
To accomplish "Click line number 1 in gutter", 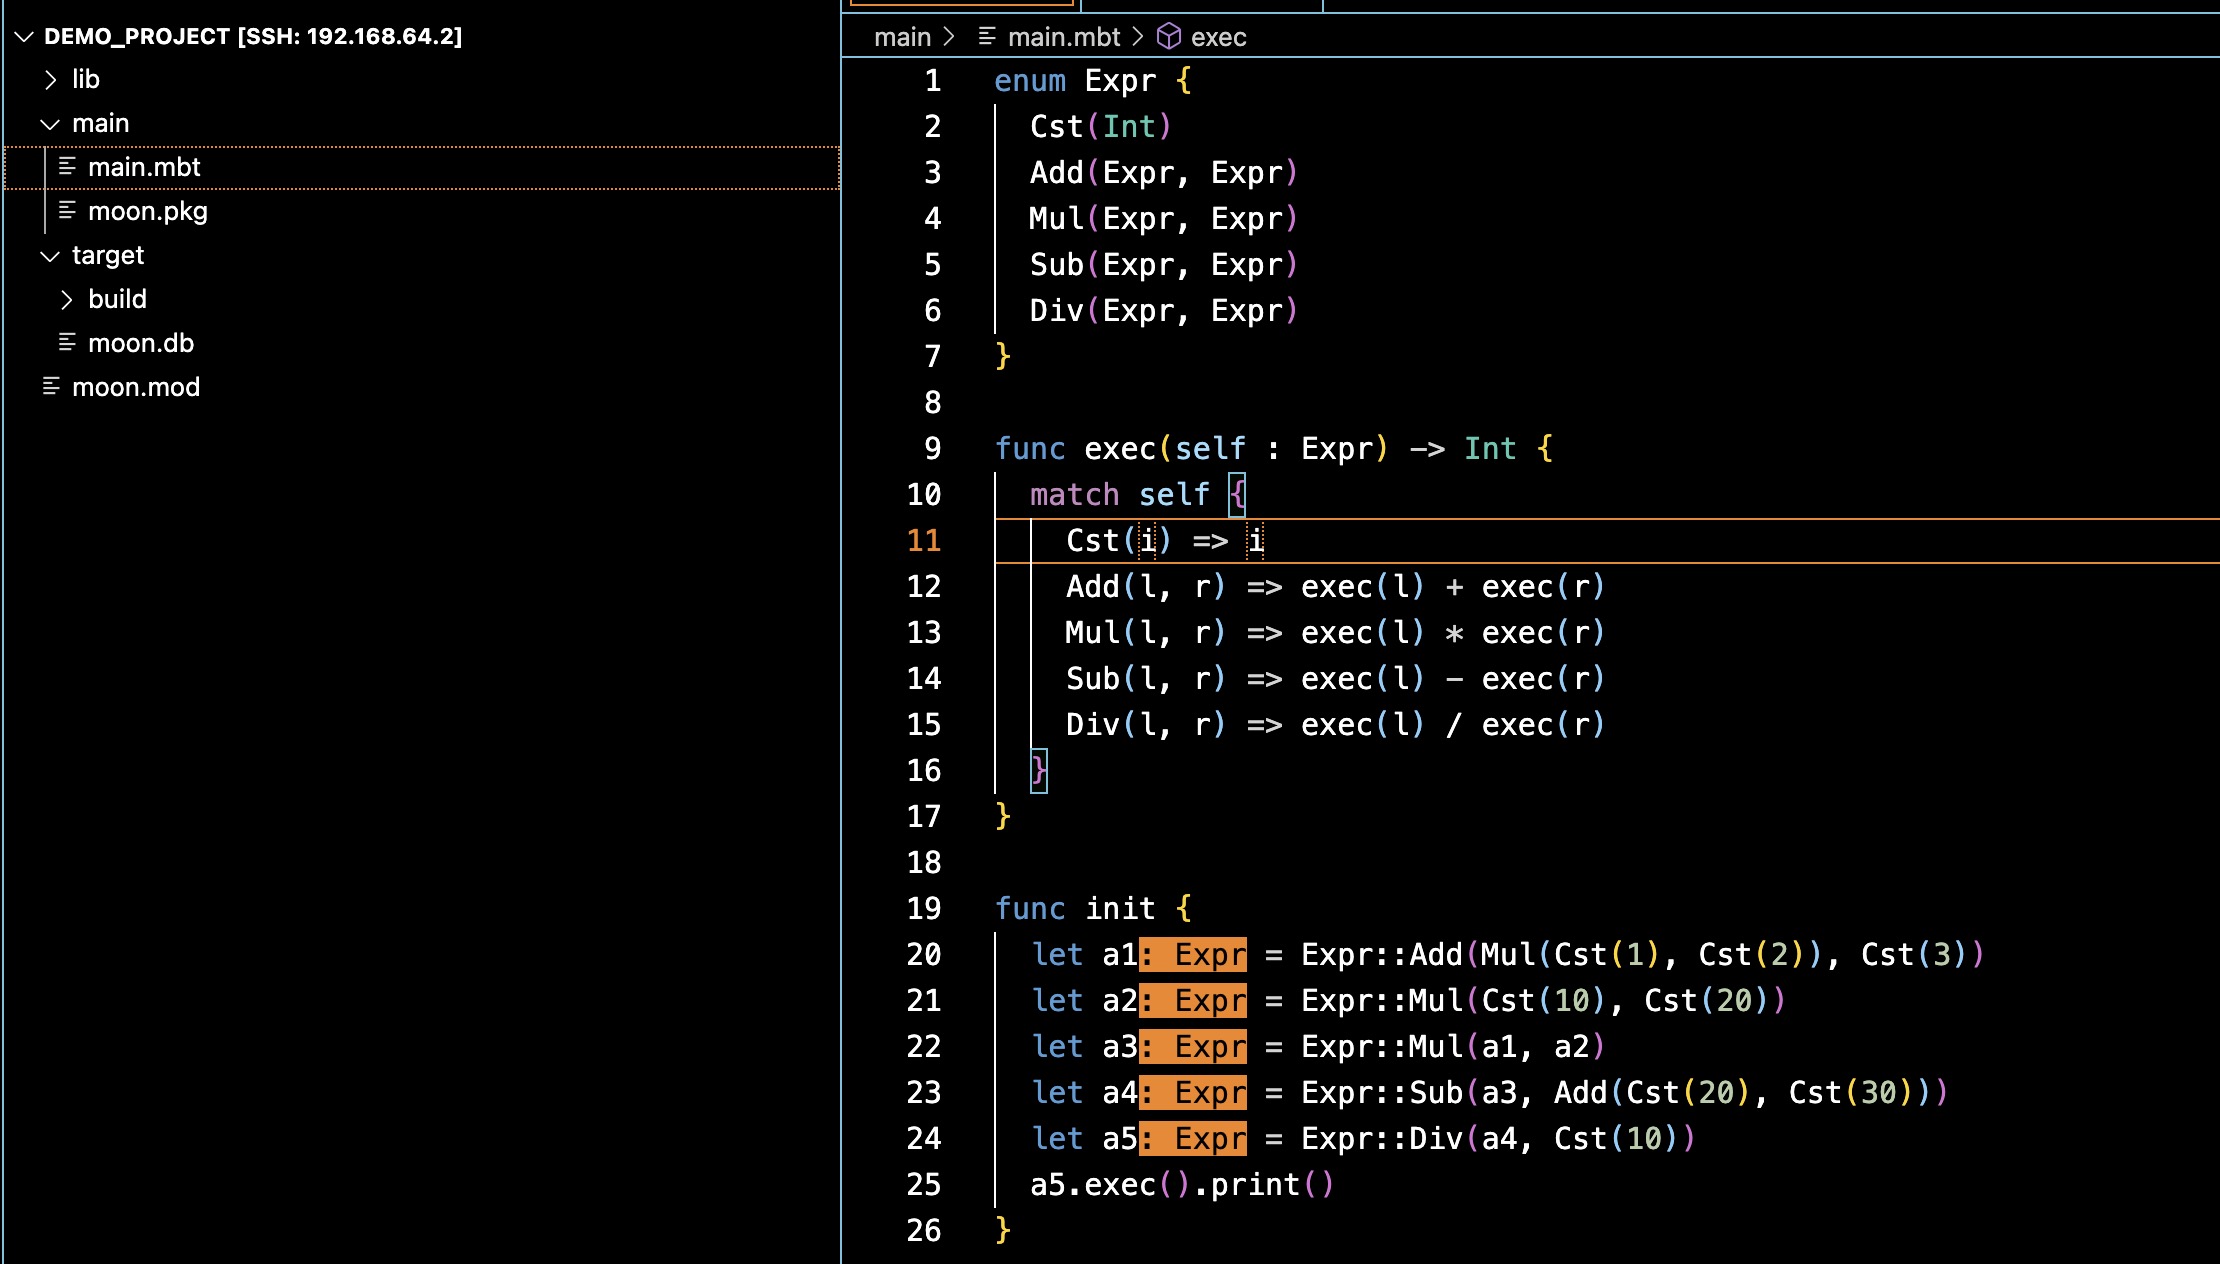I will pyautogui.click(x=933, y=81).
